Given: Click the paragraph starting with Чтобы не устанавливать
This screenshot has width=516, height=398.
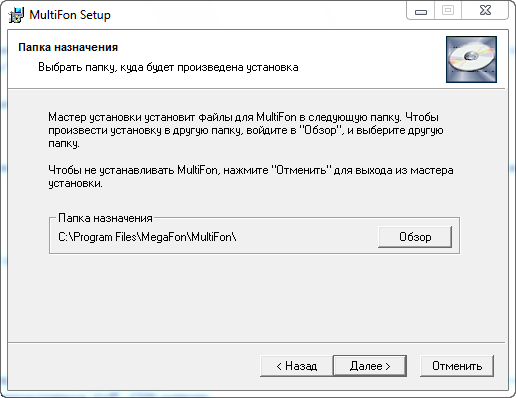Looking at the screenshot, I should pos(251,177).
